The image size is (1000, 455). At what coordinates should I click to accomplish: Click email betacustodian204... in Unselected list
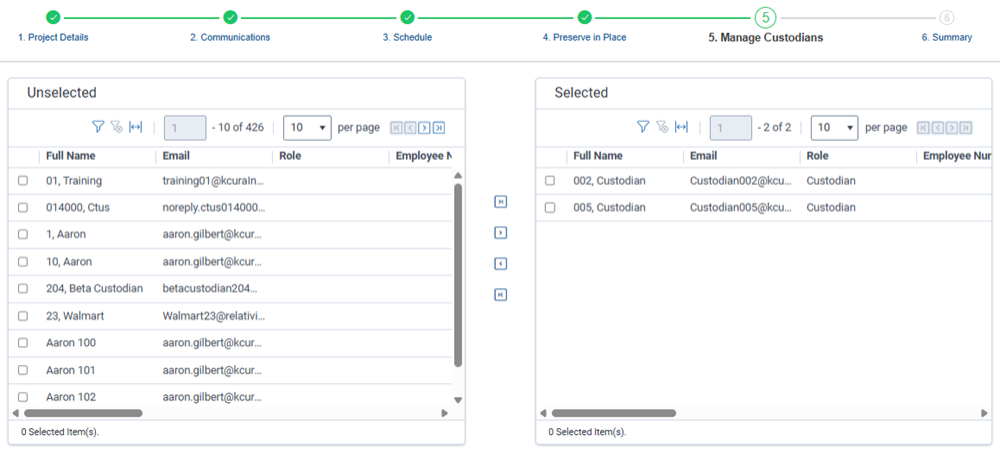211,288
